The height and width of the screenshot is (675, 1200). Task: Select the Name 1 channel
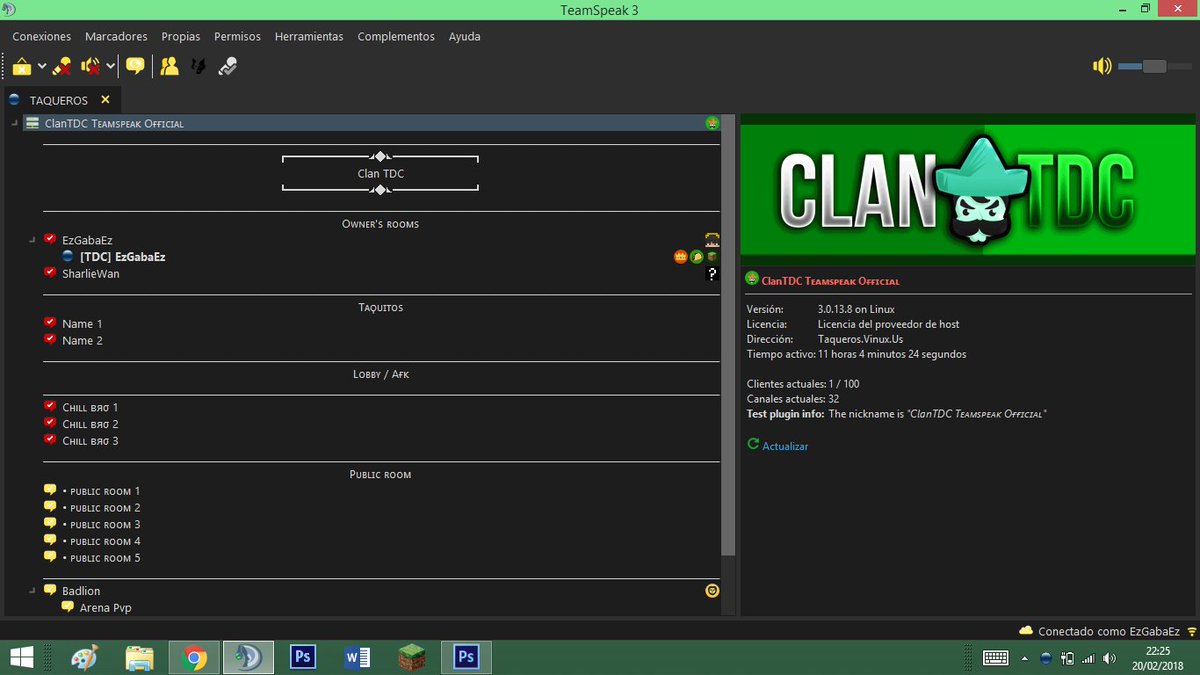click(82, 323)
